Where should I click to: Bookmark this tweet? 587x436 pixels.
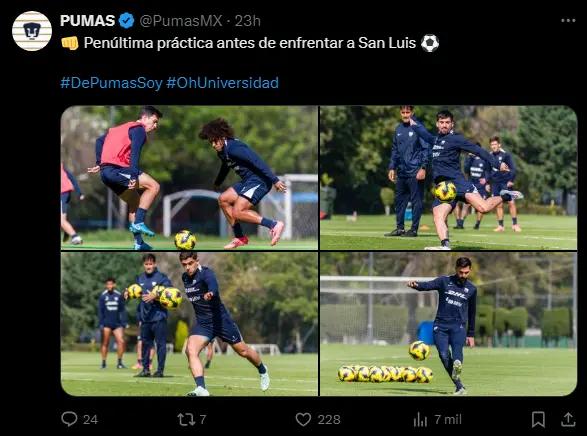(x=538, y=419)
